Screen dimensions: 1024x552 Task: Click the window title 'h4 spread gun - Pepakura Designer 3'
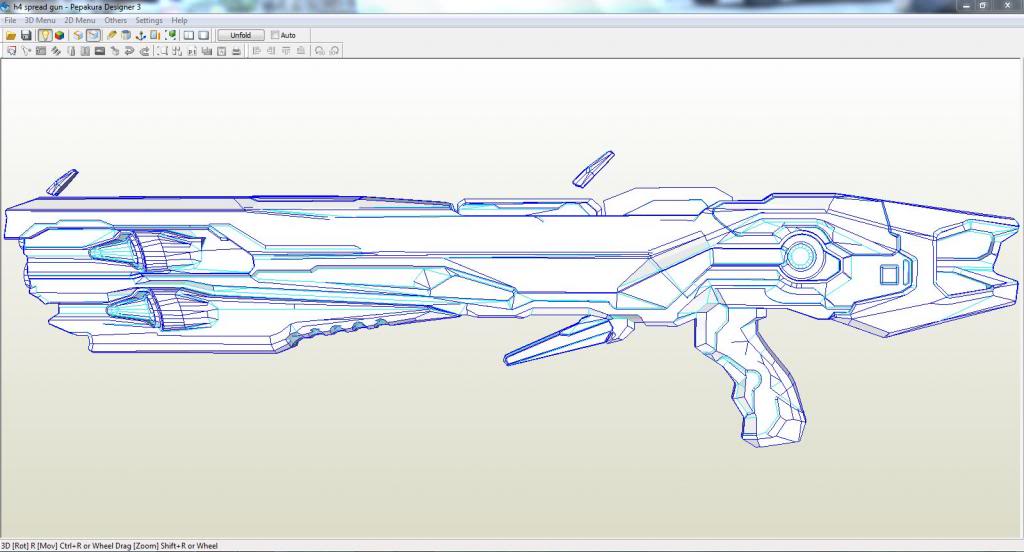(77, 7)
